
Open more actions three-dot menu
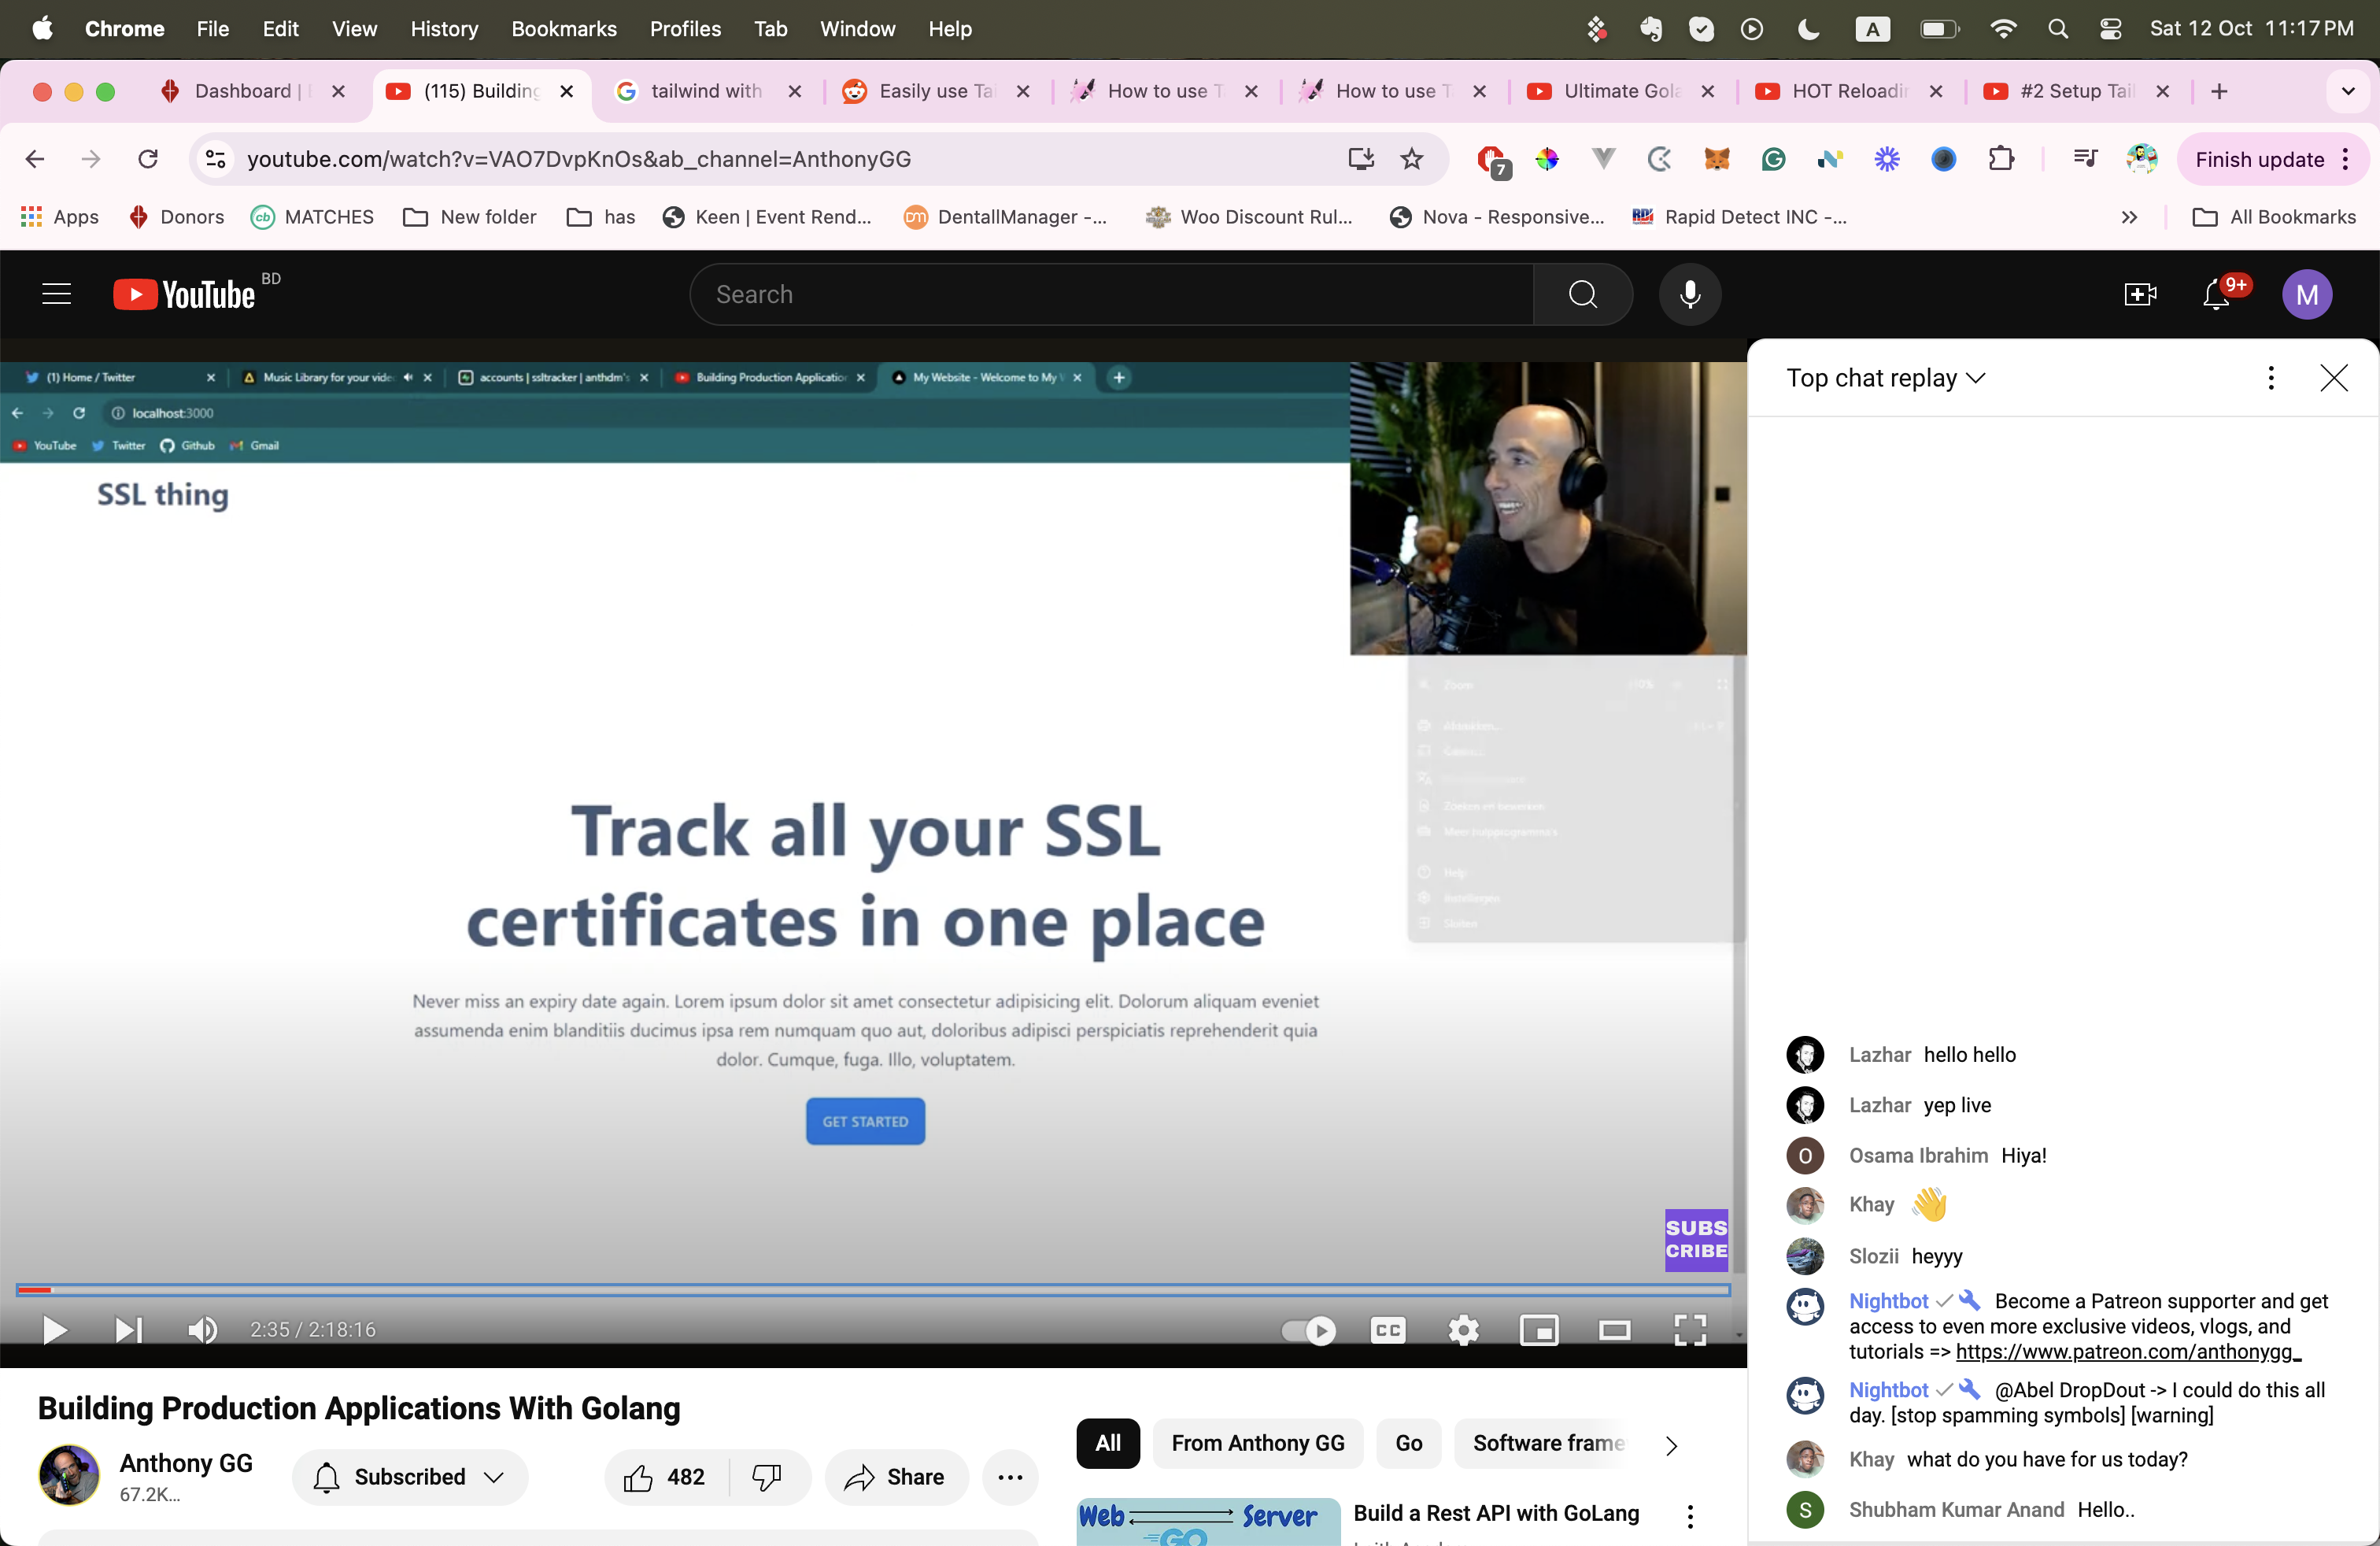pyautogui.click(x=1010, y=1476)
